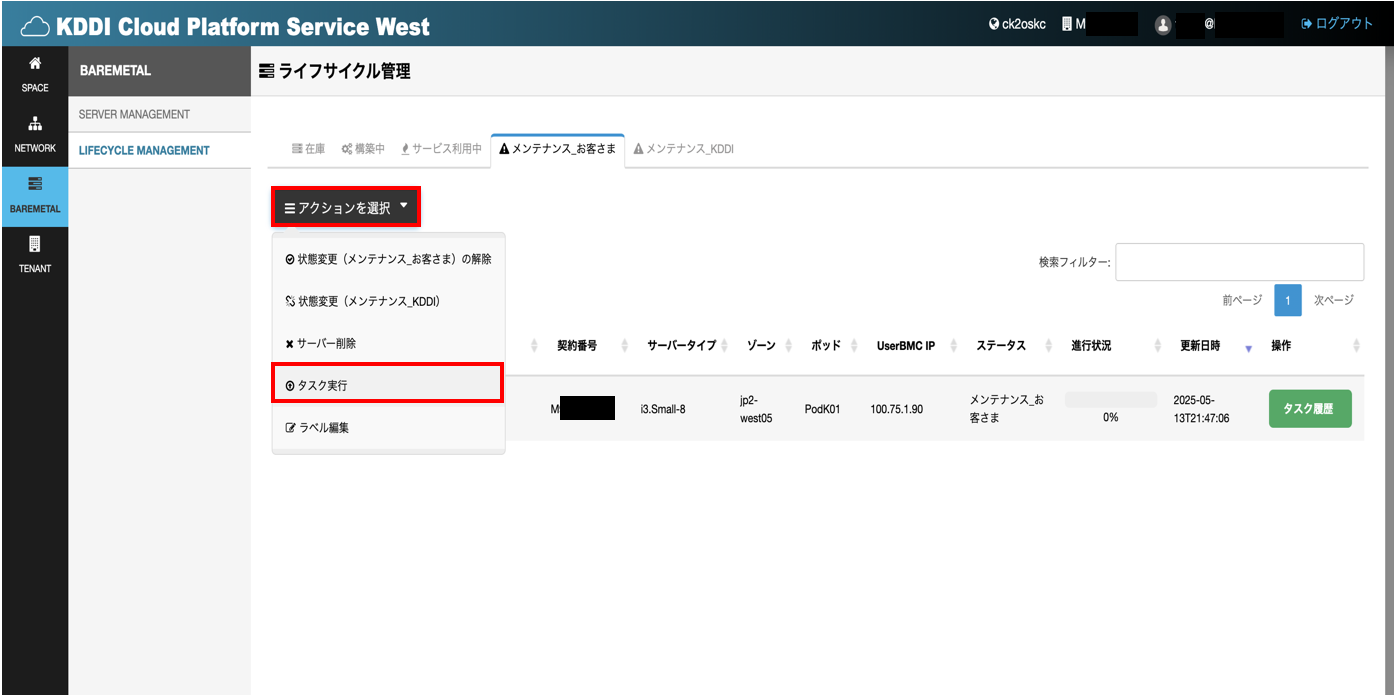
Task: Sort table by サーバータイプ column
Action: pyautogui.click(x=682, y=346)
